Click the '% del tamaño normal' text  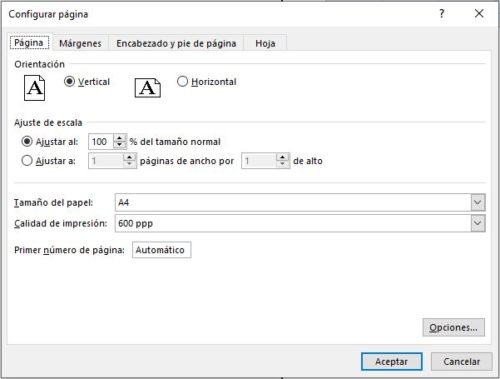[x=175, y=142]
